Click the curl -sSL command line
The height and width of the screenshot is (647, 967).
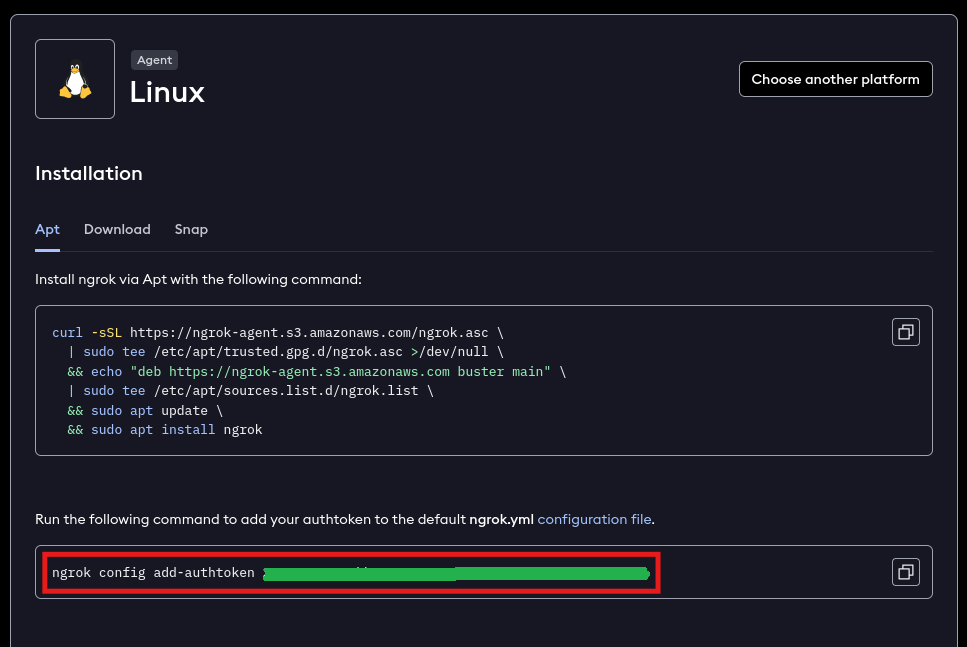click(x=278, y=332)
